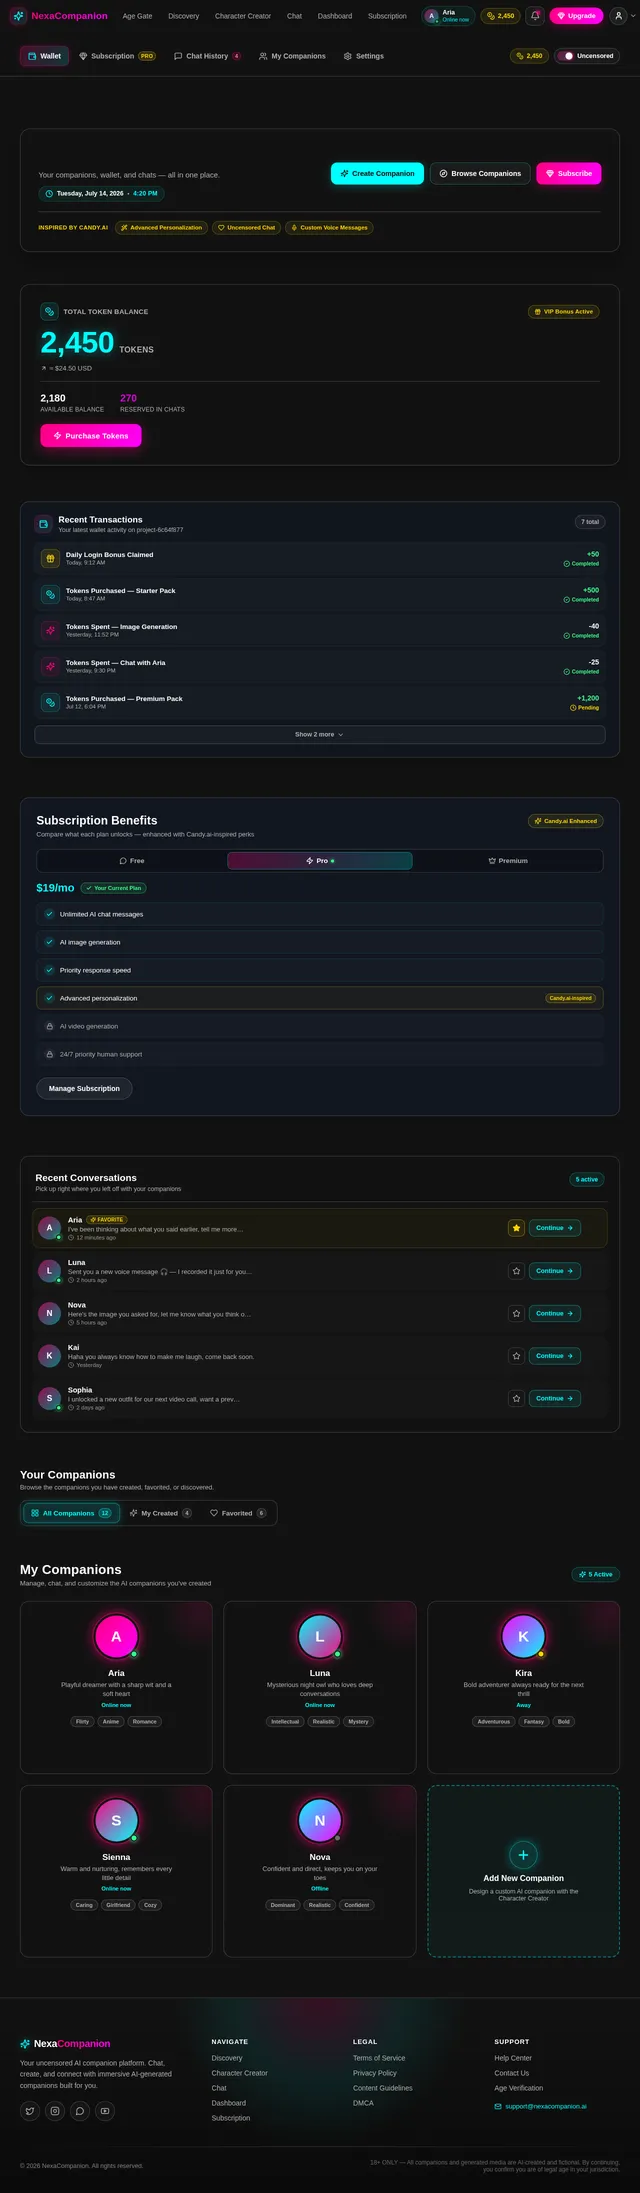This screenshot has width=640, height=2193.
Task: Continue the conversation with Sophia
Action: click(x=555, y=1398)
